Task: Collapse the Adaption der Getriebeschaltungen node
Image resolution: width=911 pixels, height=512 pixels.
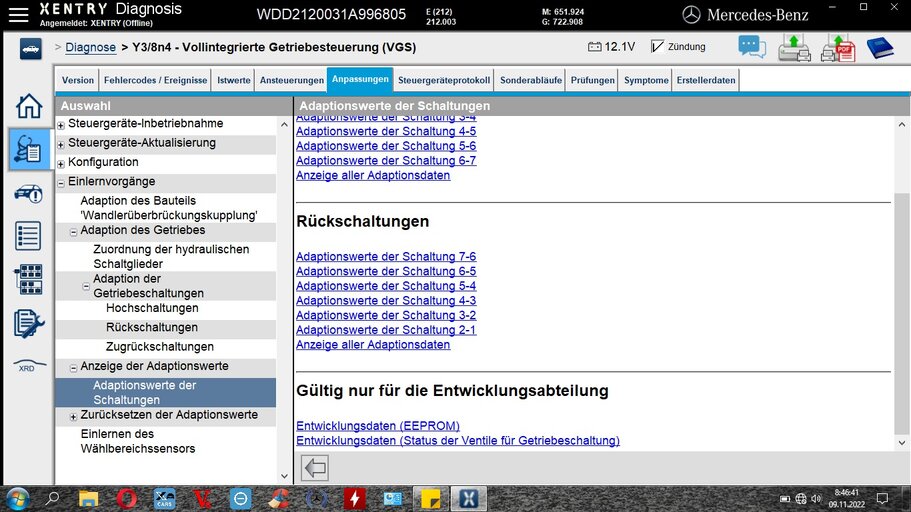Action: point(86,287)
